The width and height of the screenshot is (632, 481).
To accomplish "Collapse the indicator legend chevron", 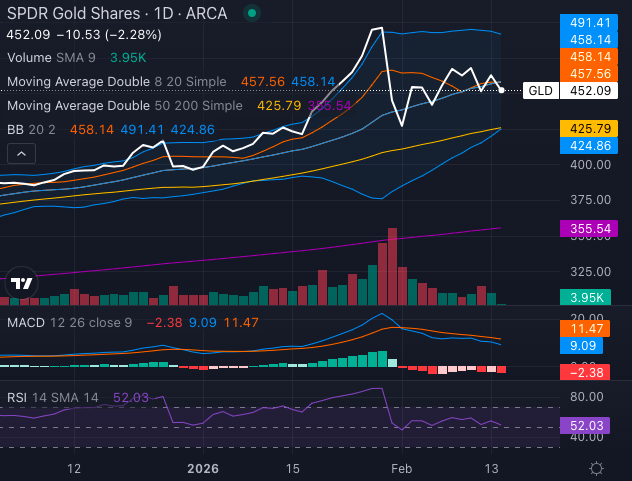I will click(x=22, y=153).
